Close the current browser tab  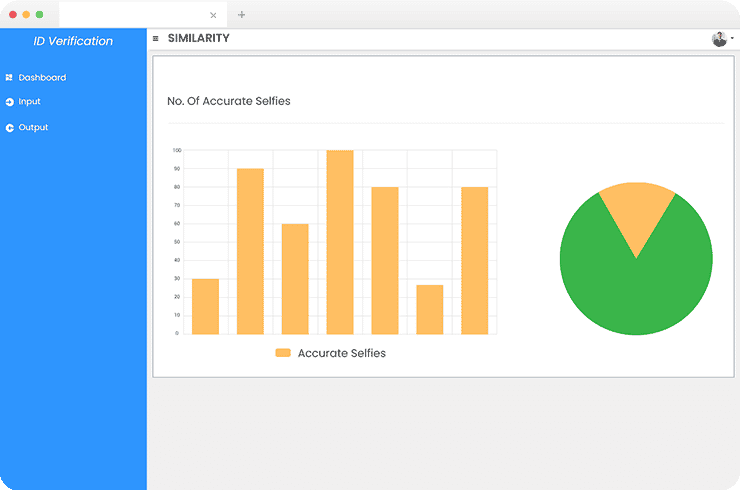[213, 15]
